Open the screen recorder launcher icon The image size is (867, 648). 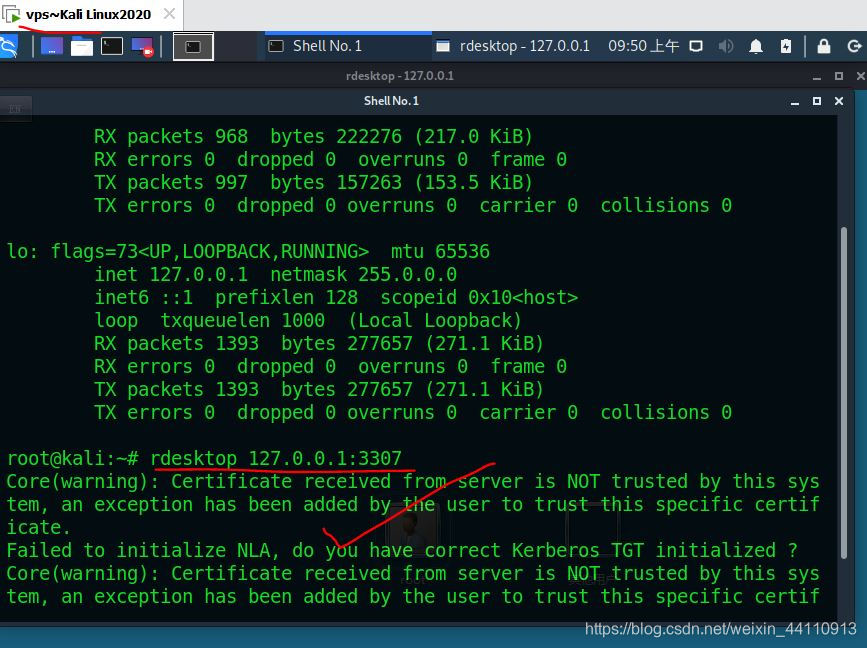pos(142,46)
